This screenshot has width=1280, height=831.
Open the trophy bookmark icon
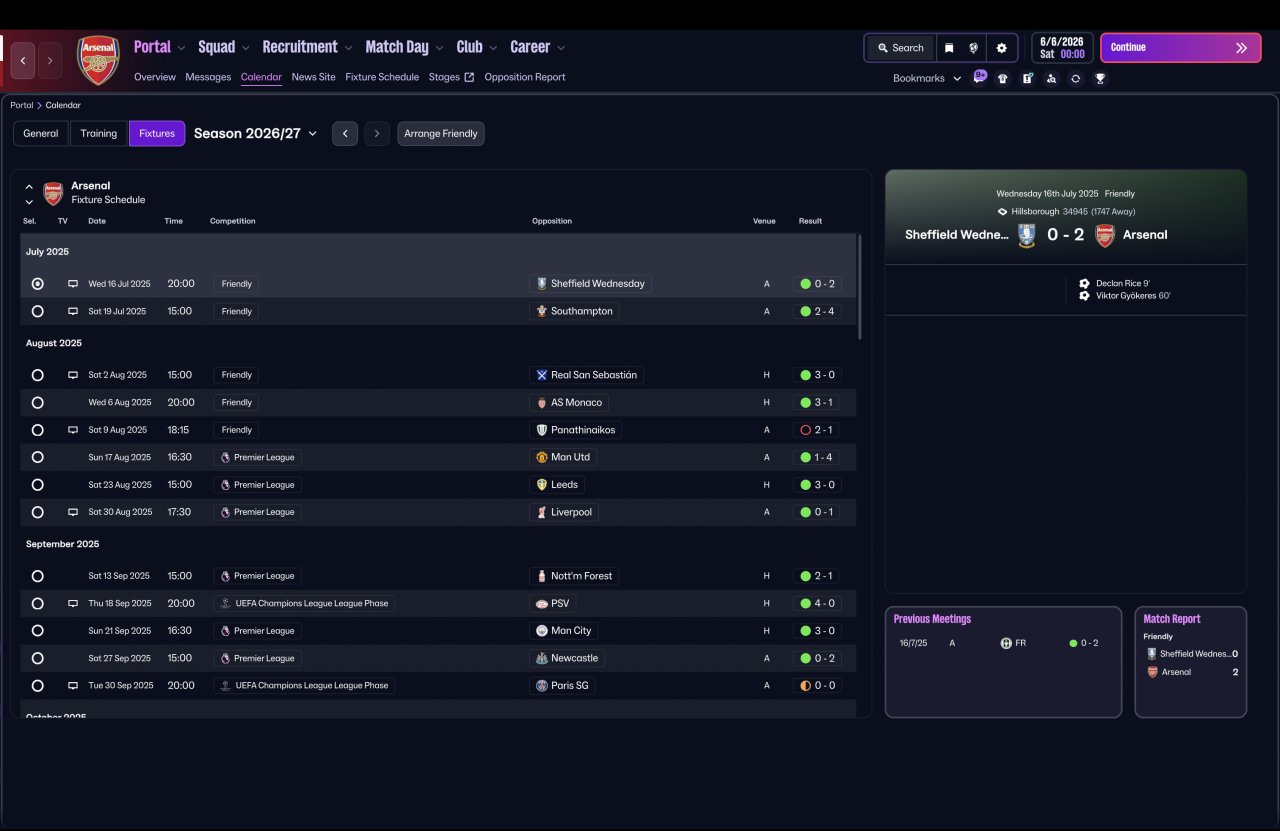click(1100, 78)
